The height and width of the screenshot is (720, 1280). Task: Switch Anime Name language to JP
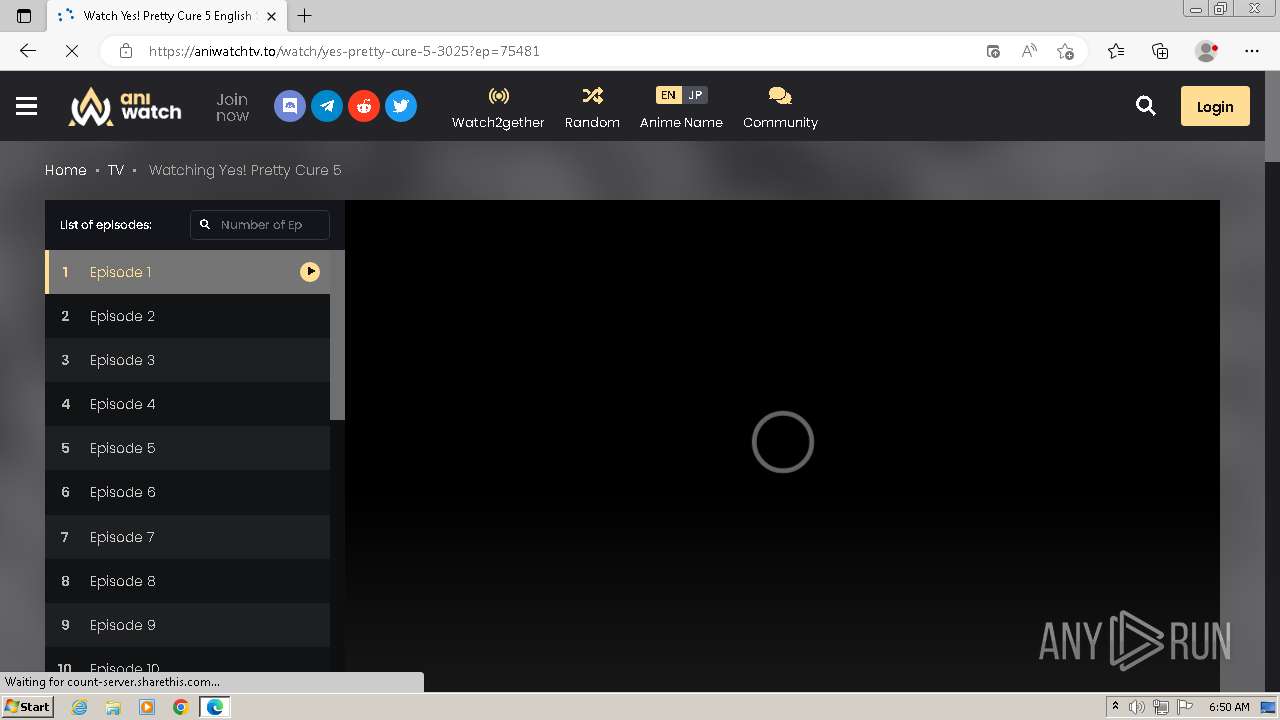[x=695, y=95]
